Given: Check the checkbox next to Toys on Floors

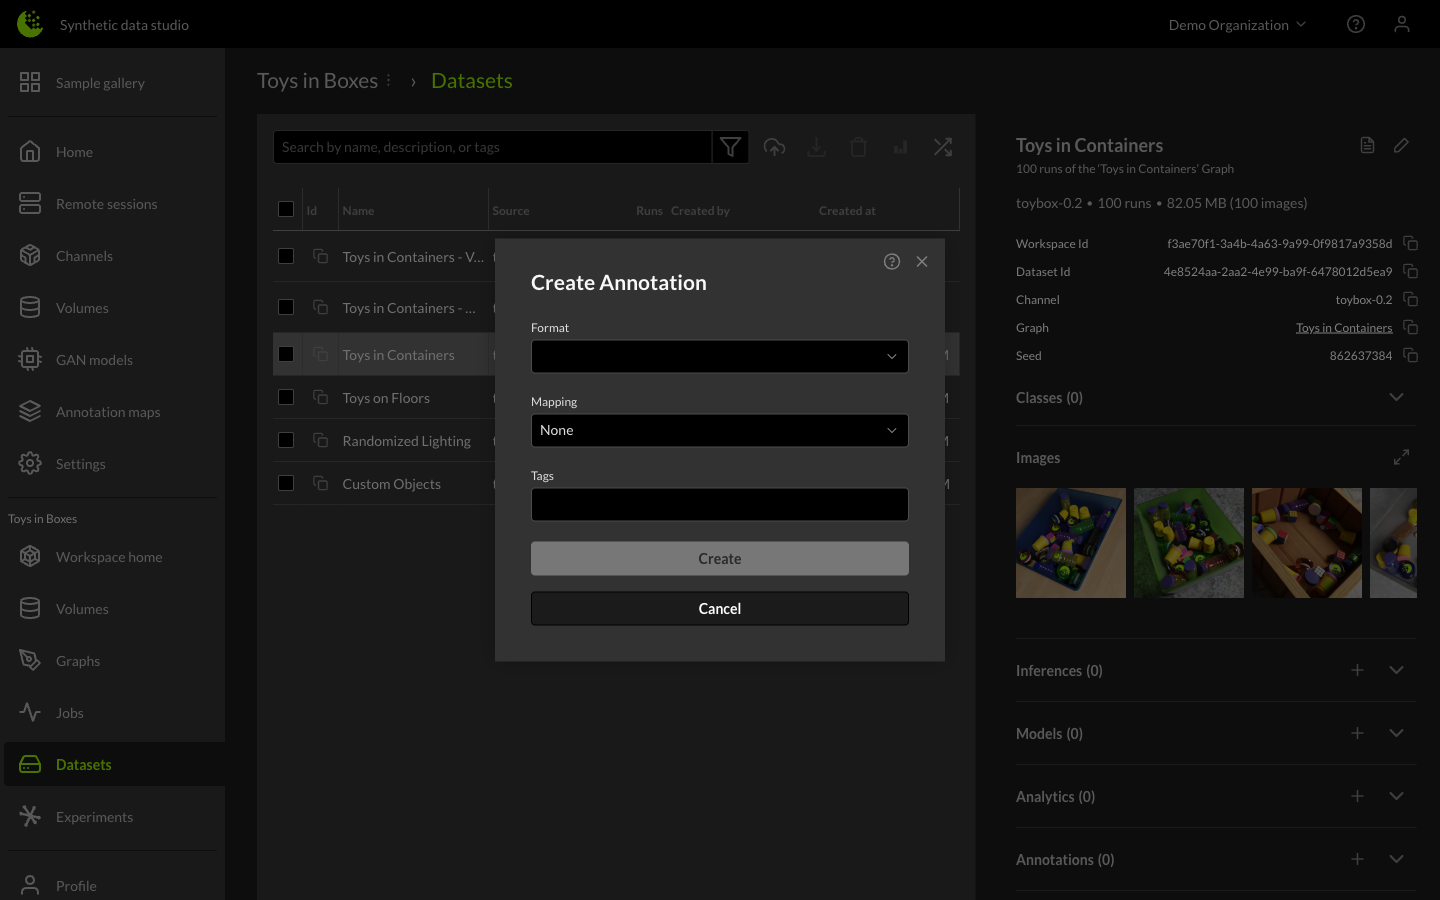Looking at the screenshot, I should 287,396.
